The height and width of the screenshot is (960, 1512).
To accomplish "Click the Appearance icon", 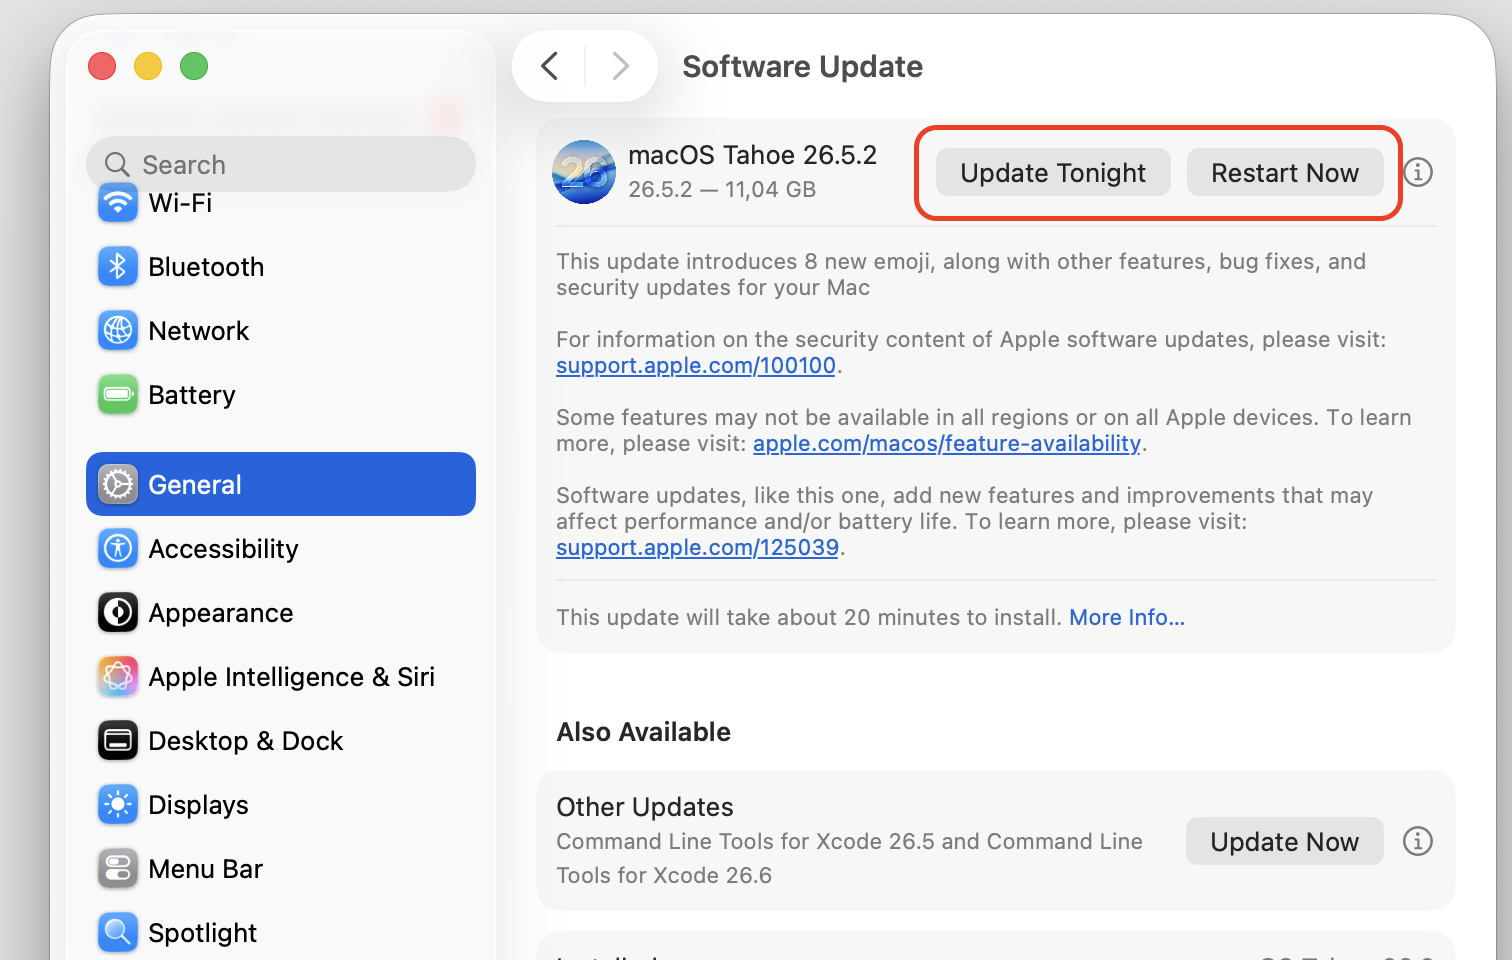I will coord(118,613).
